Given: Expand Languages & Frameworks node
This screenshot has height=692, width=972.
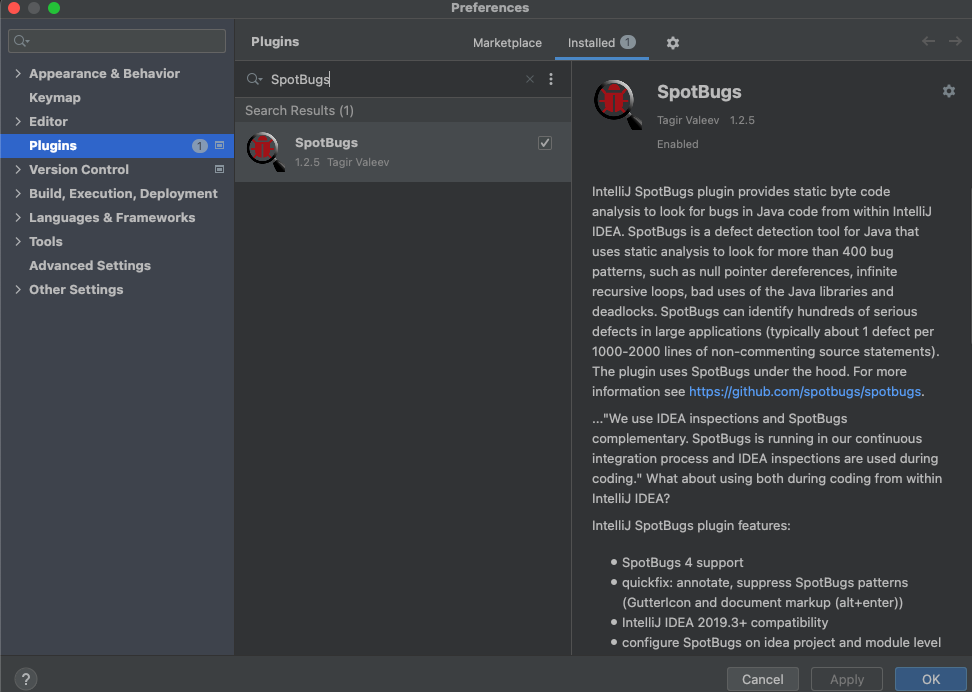Looking at the screenshot, I should tap(18, 218).
